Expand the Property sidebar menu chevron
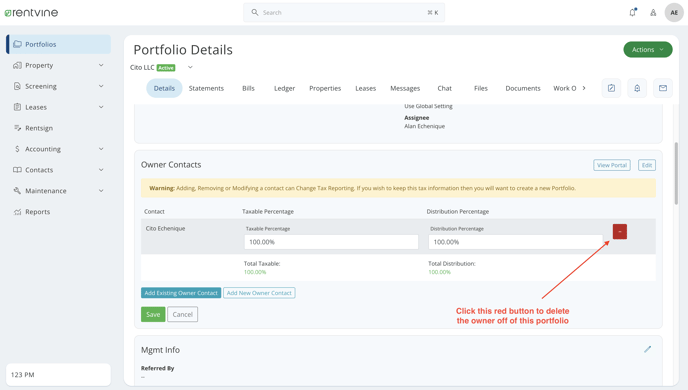 [x=101, y=65]
